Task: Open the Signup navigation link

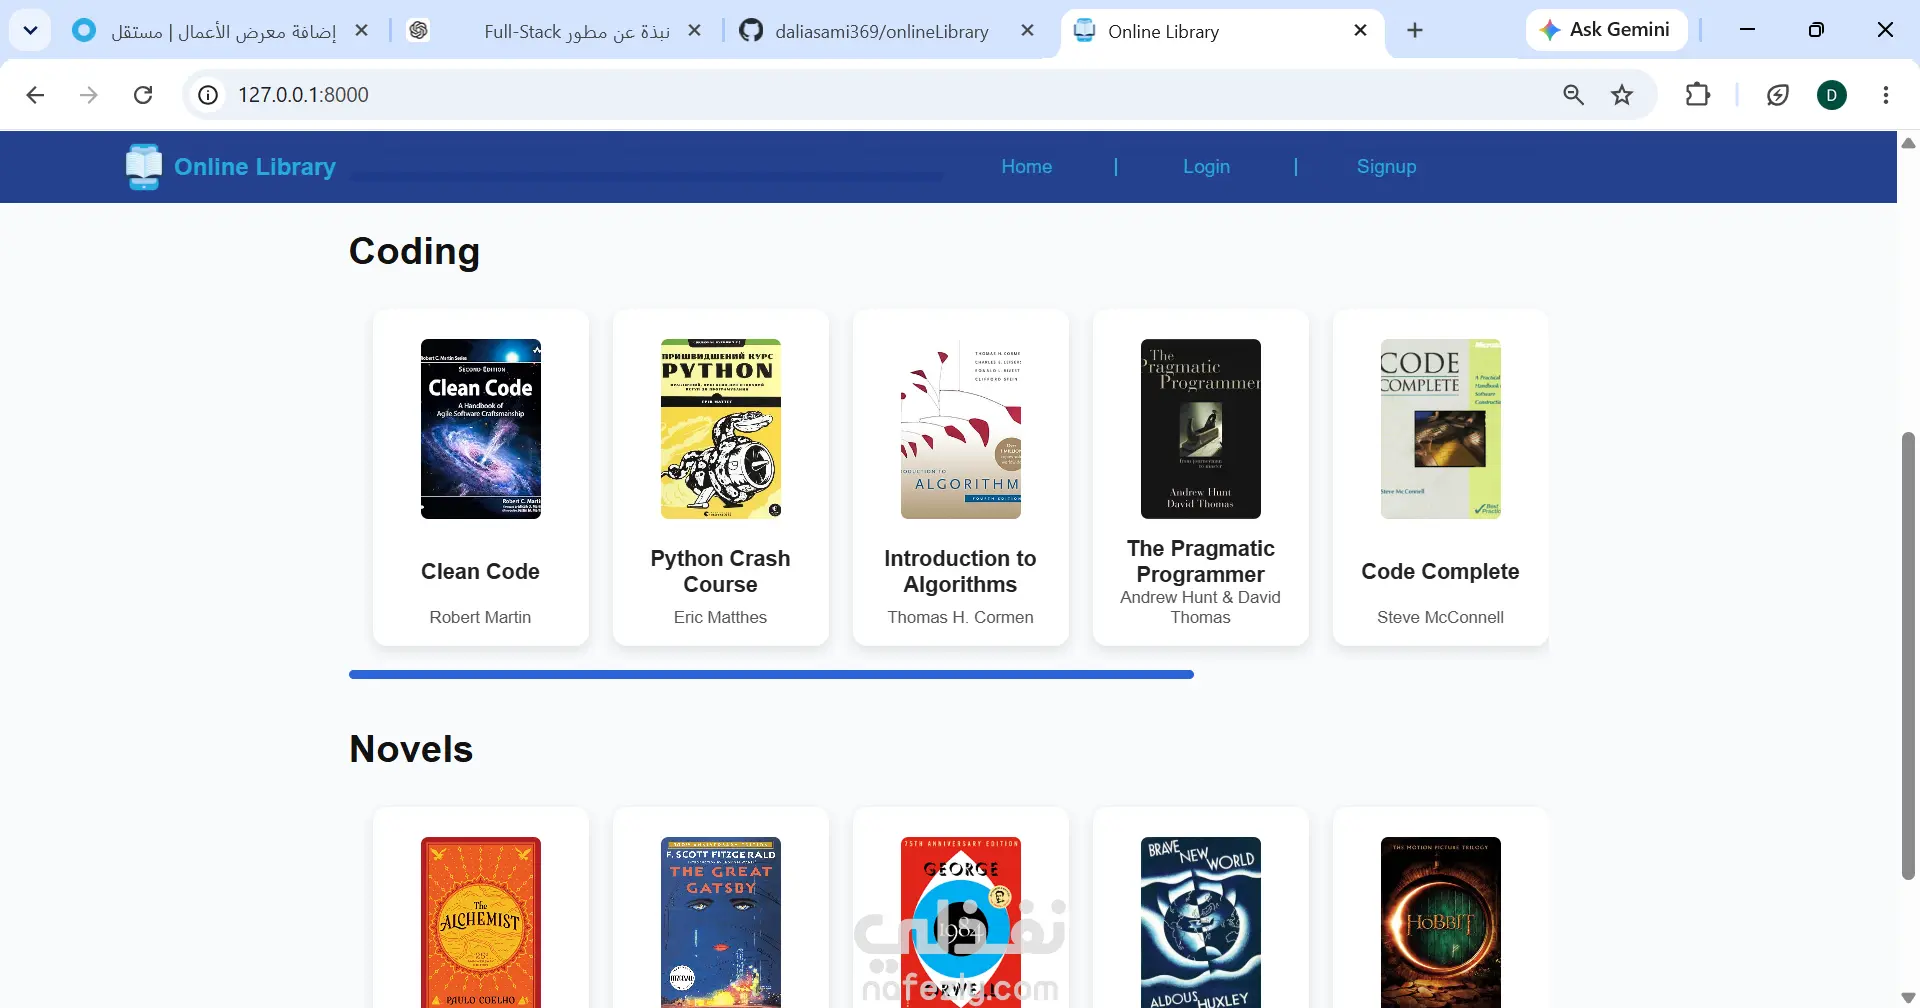Action: (1387, 167)
